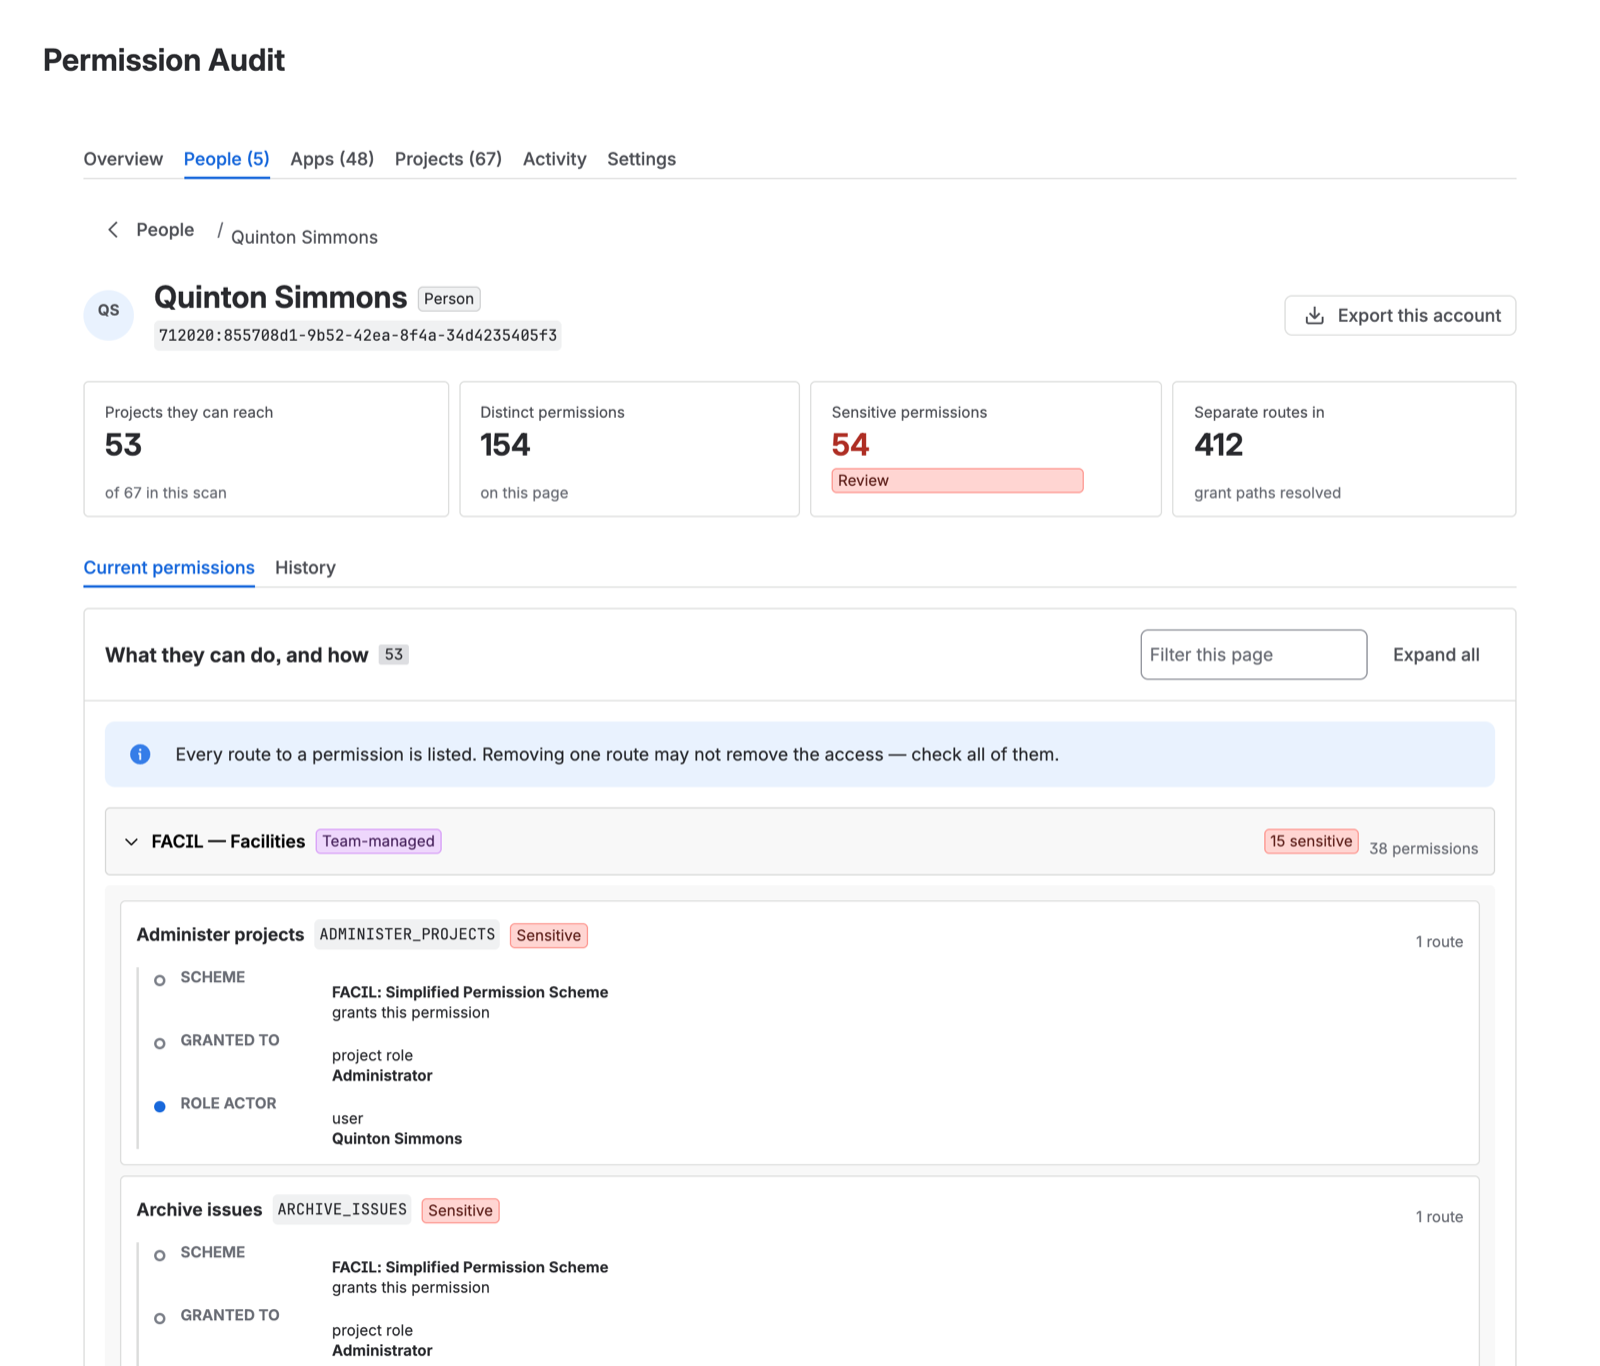
Task: Go to the Activity tab
Action: point(555,159)
